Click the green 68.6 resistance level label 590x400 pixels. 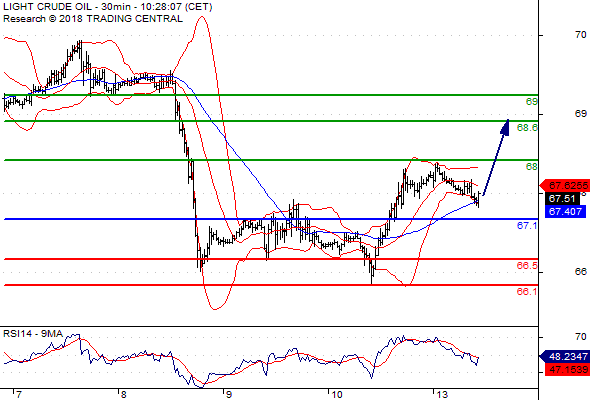click(x=527, y=128)
